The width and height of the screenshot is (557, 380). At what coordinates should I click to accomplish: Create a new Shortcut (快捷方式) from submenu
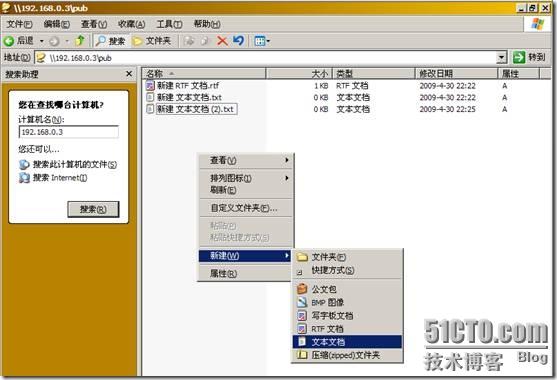click(x=347, y=271)
